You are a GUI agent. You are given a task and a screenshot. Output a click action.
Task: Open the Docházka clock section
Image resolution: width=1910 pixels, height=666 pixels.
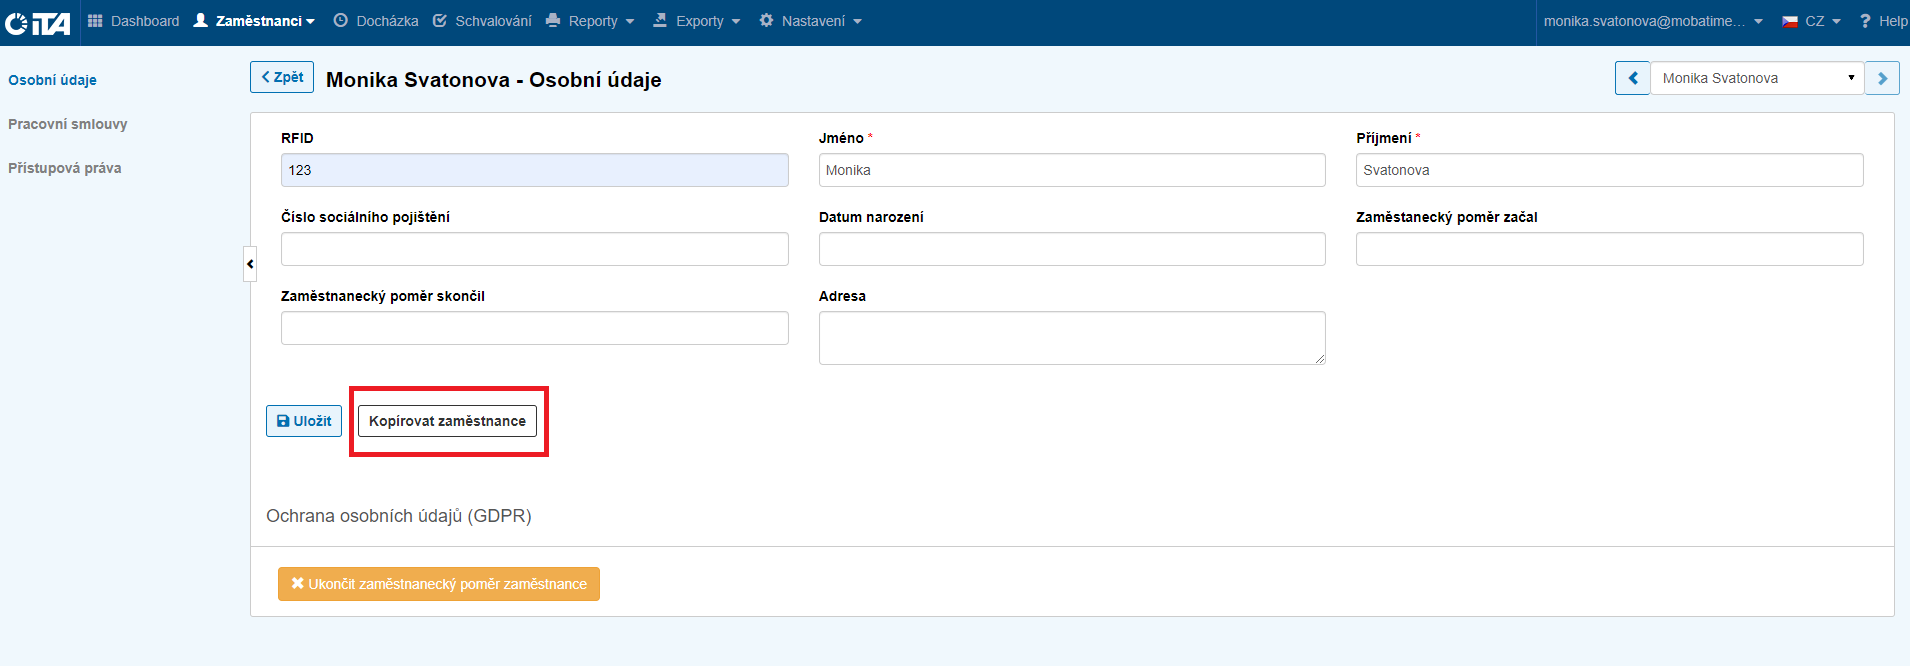coord(376,21)
